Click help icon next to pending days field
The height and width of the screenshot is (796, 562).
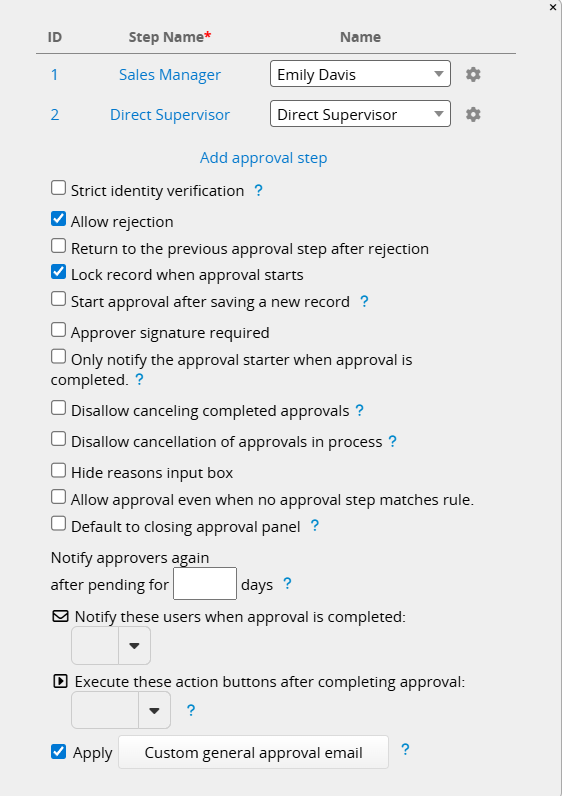click(x=287, y=584)
